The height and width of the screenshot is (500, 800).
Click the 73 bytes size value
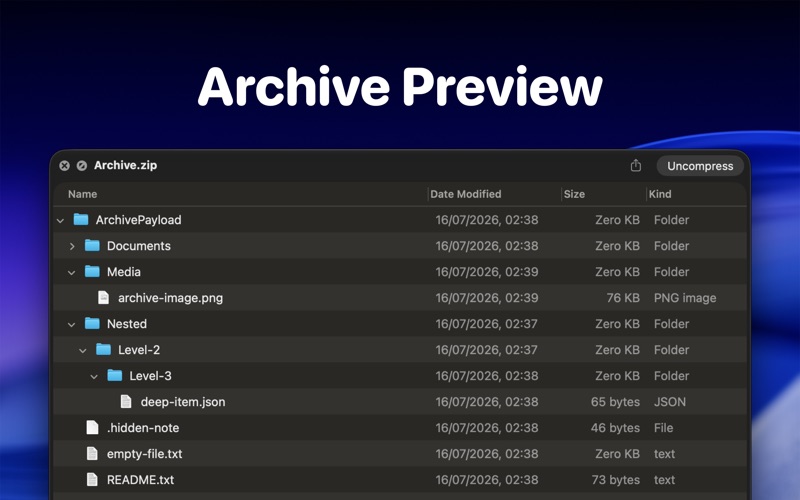(x=616, y=480)
